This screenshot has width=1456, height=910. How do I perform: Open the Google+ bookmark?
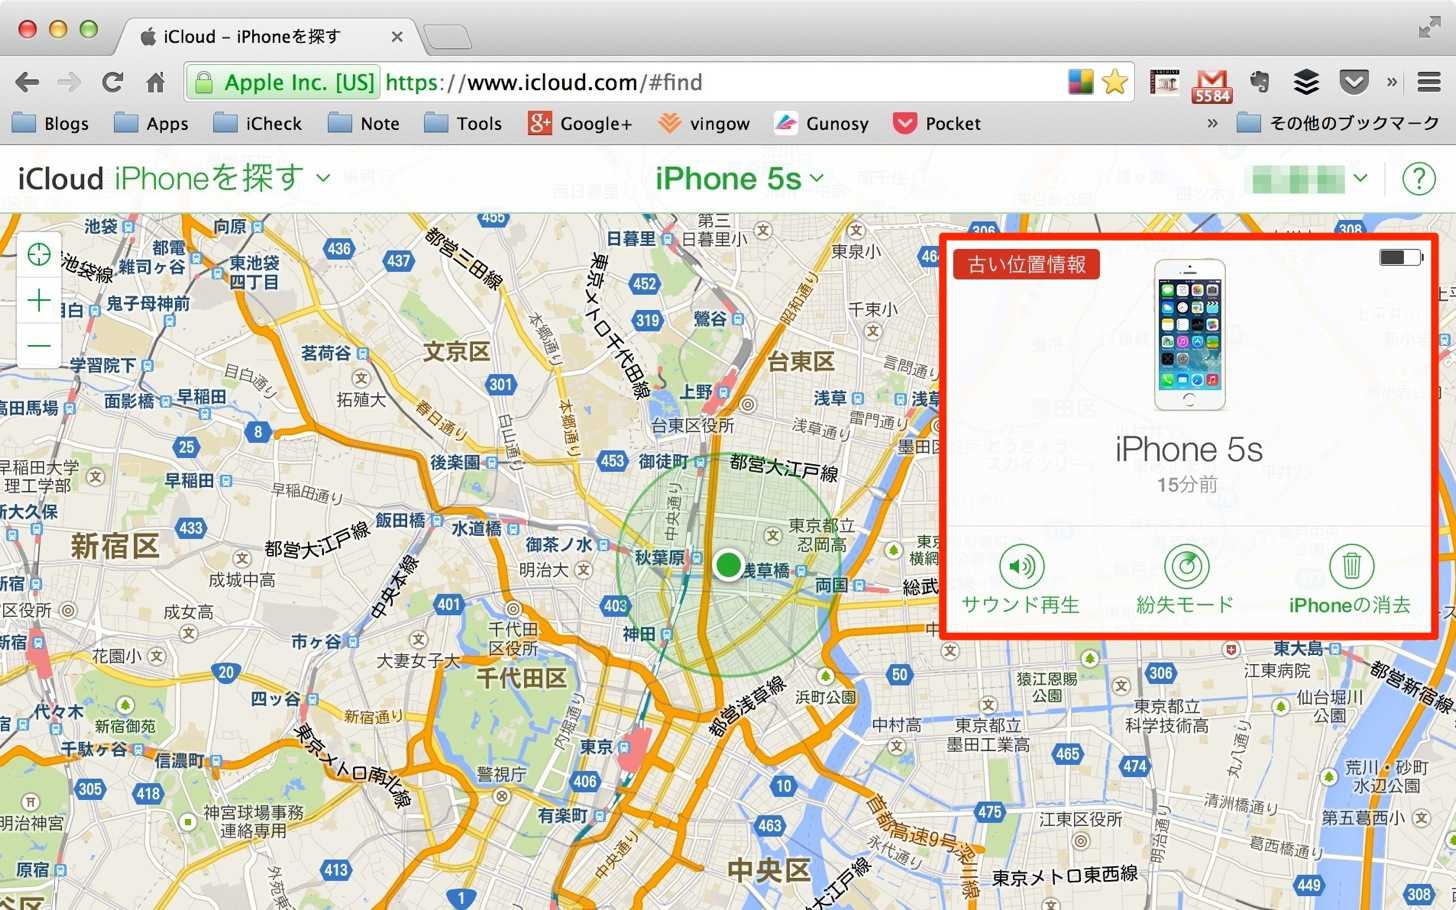[580, 123]
